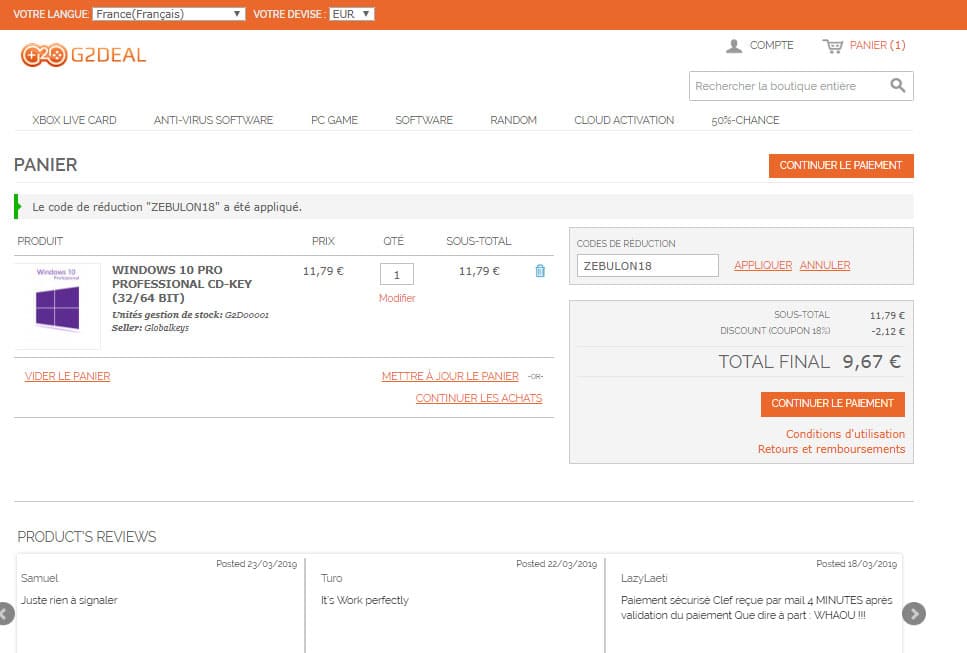Click the Appliquer coupon link

[763, 265]
